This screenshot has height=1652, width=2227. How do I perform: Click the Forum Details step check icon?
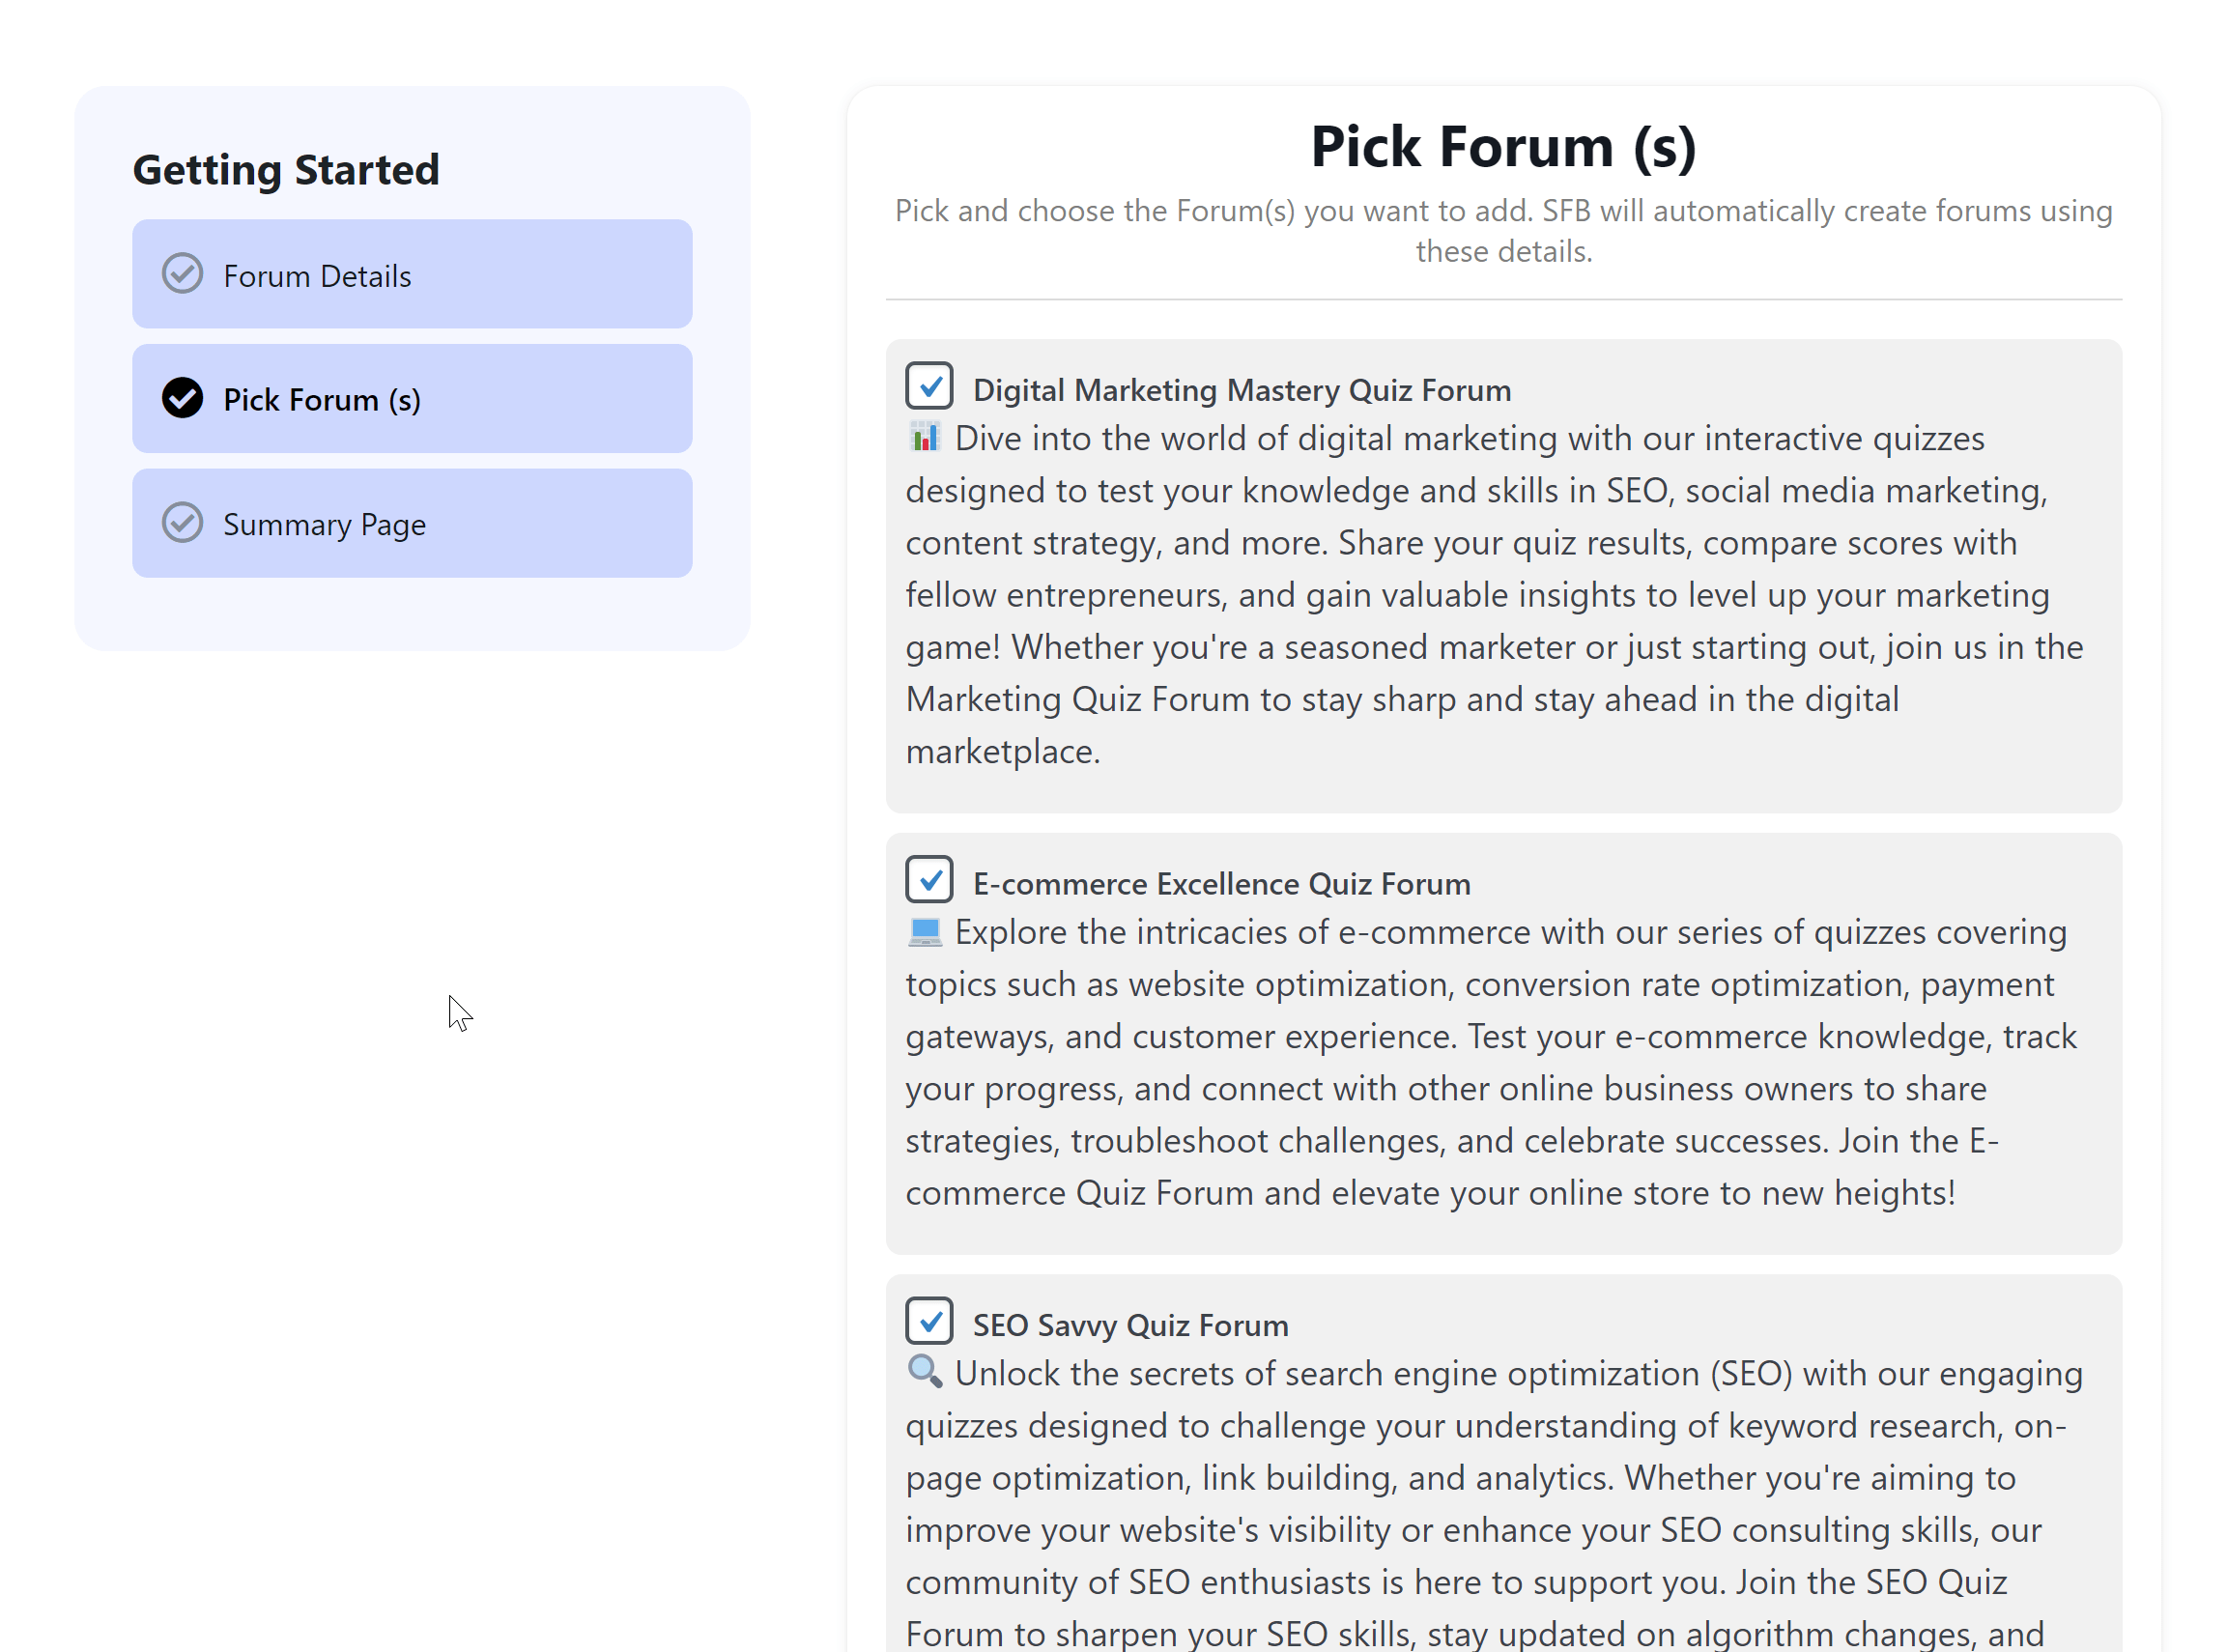pos(182,274)
